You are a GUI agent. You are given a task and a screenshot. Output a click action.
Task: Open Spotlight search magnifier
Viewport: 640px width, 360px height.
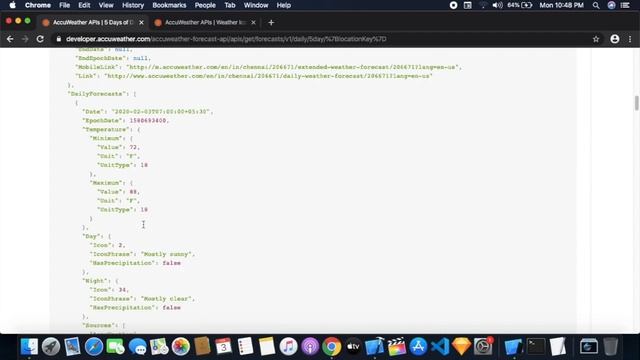(x=596, y=5)
